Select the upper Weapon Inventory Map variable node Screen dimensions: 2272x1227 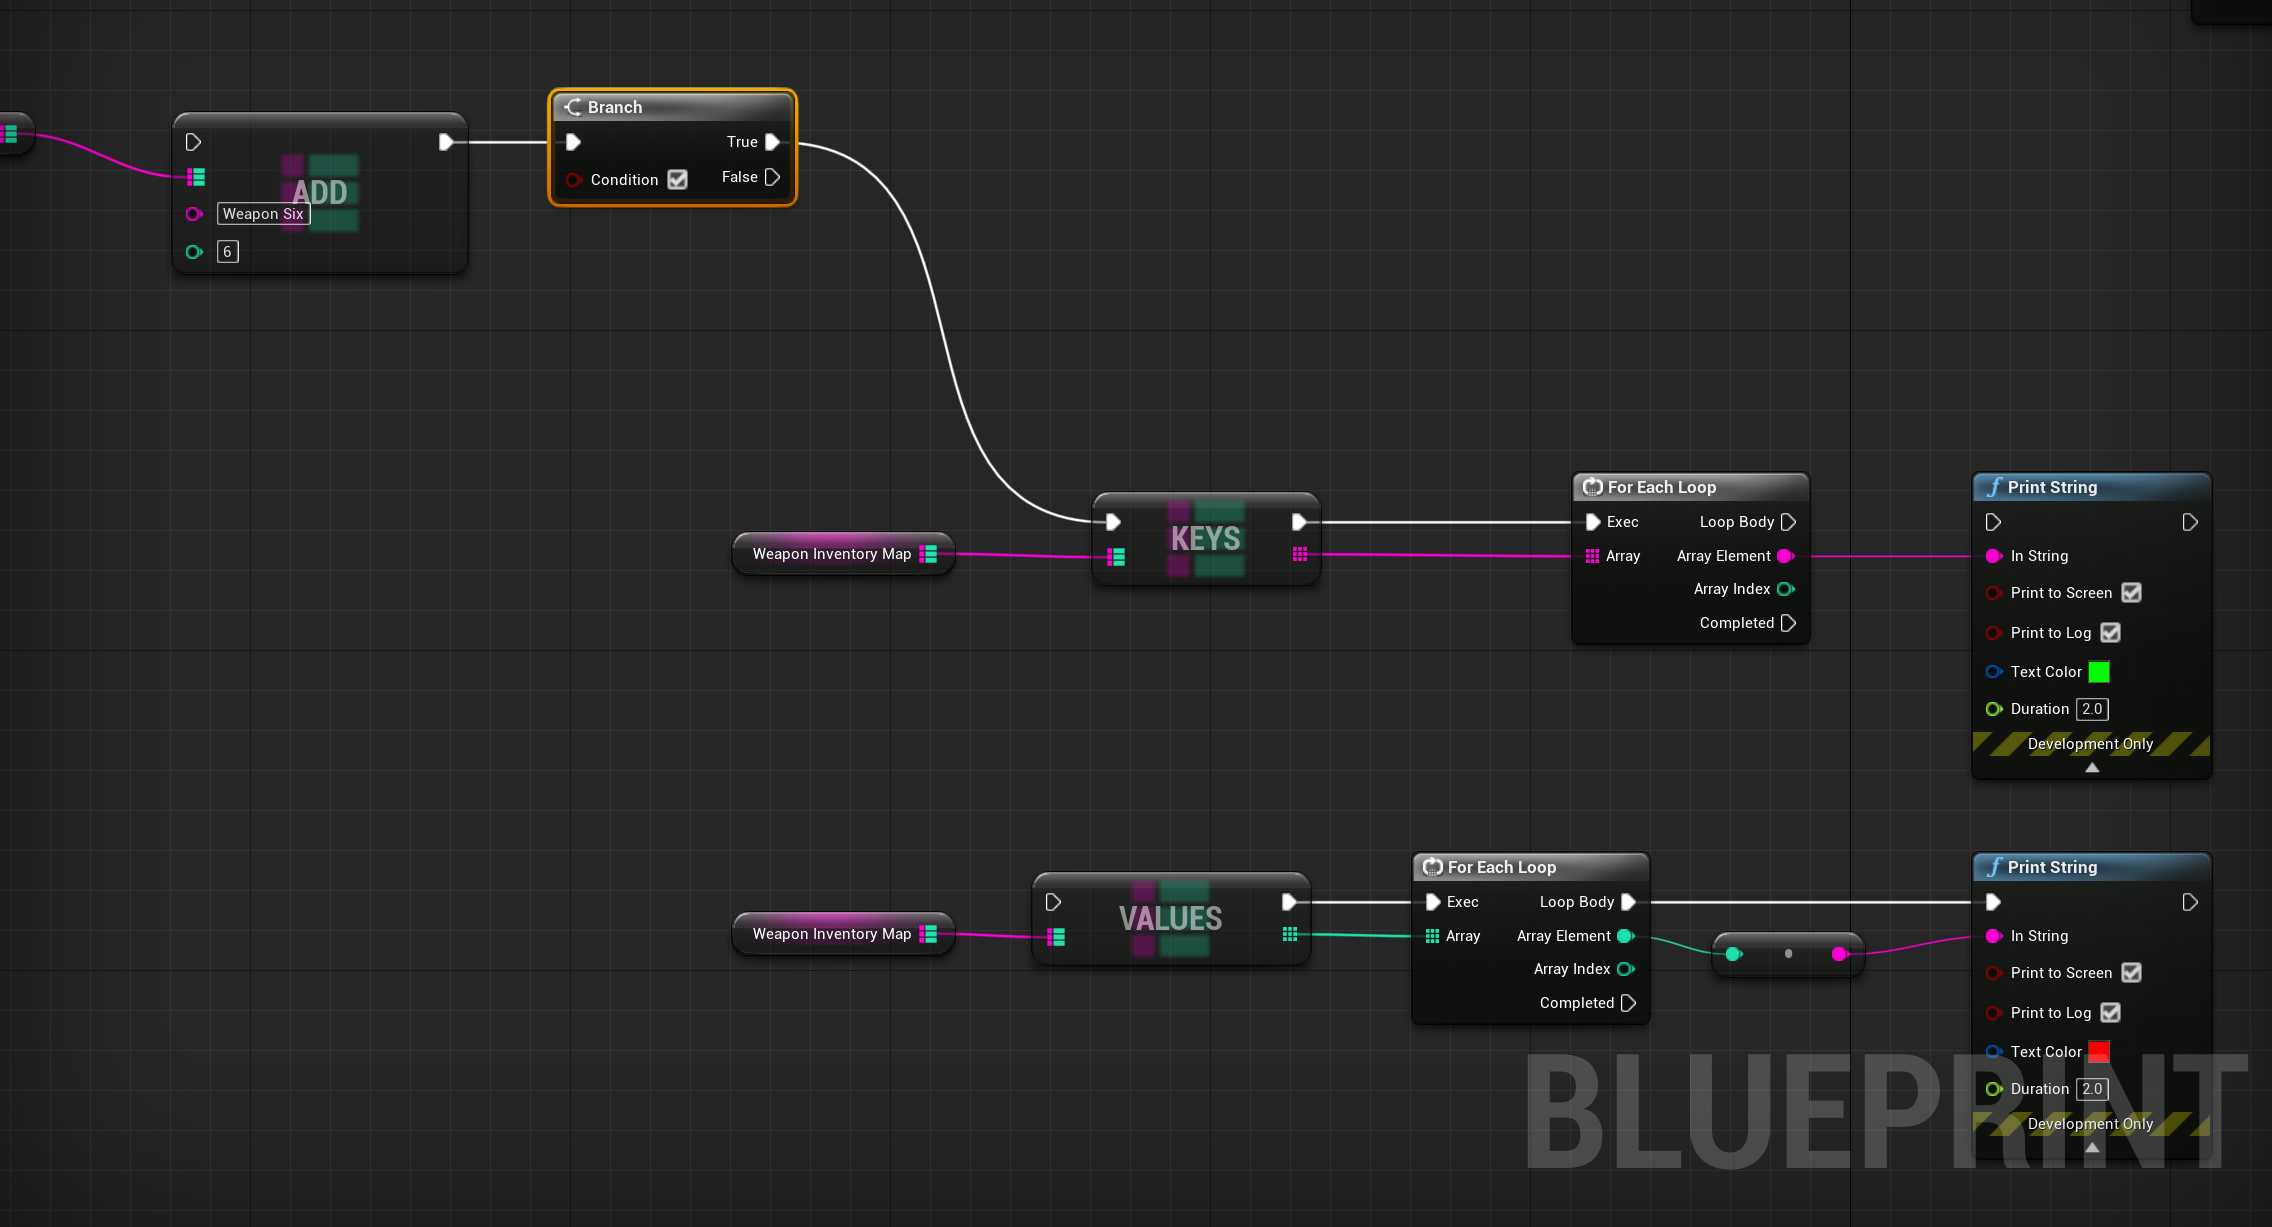[843, 554]
